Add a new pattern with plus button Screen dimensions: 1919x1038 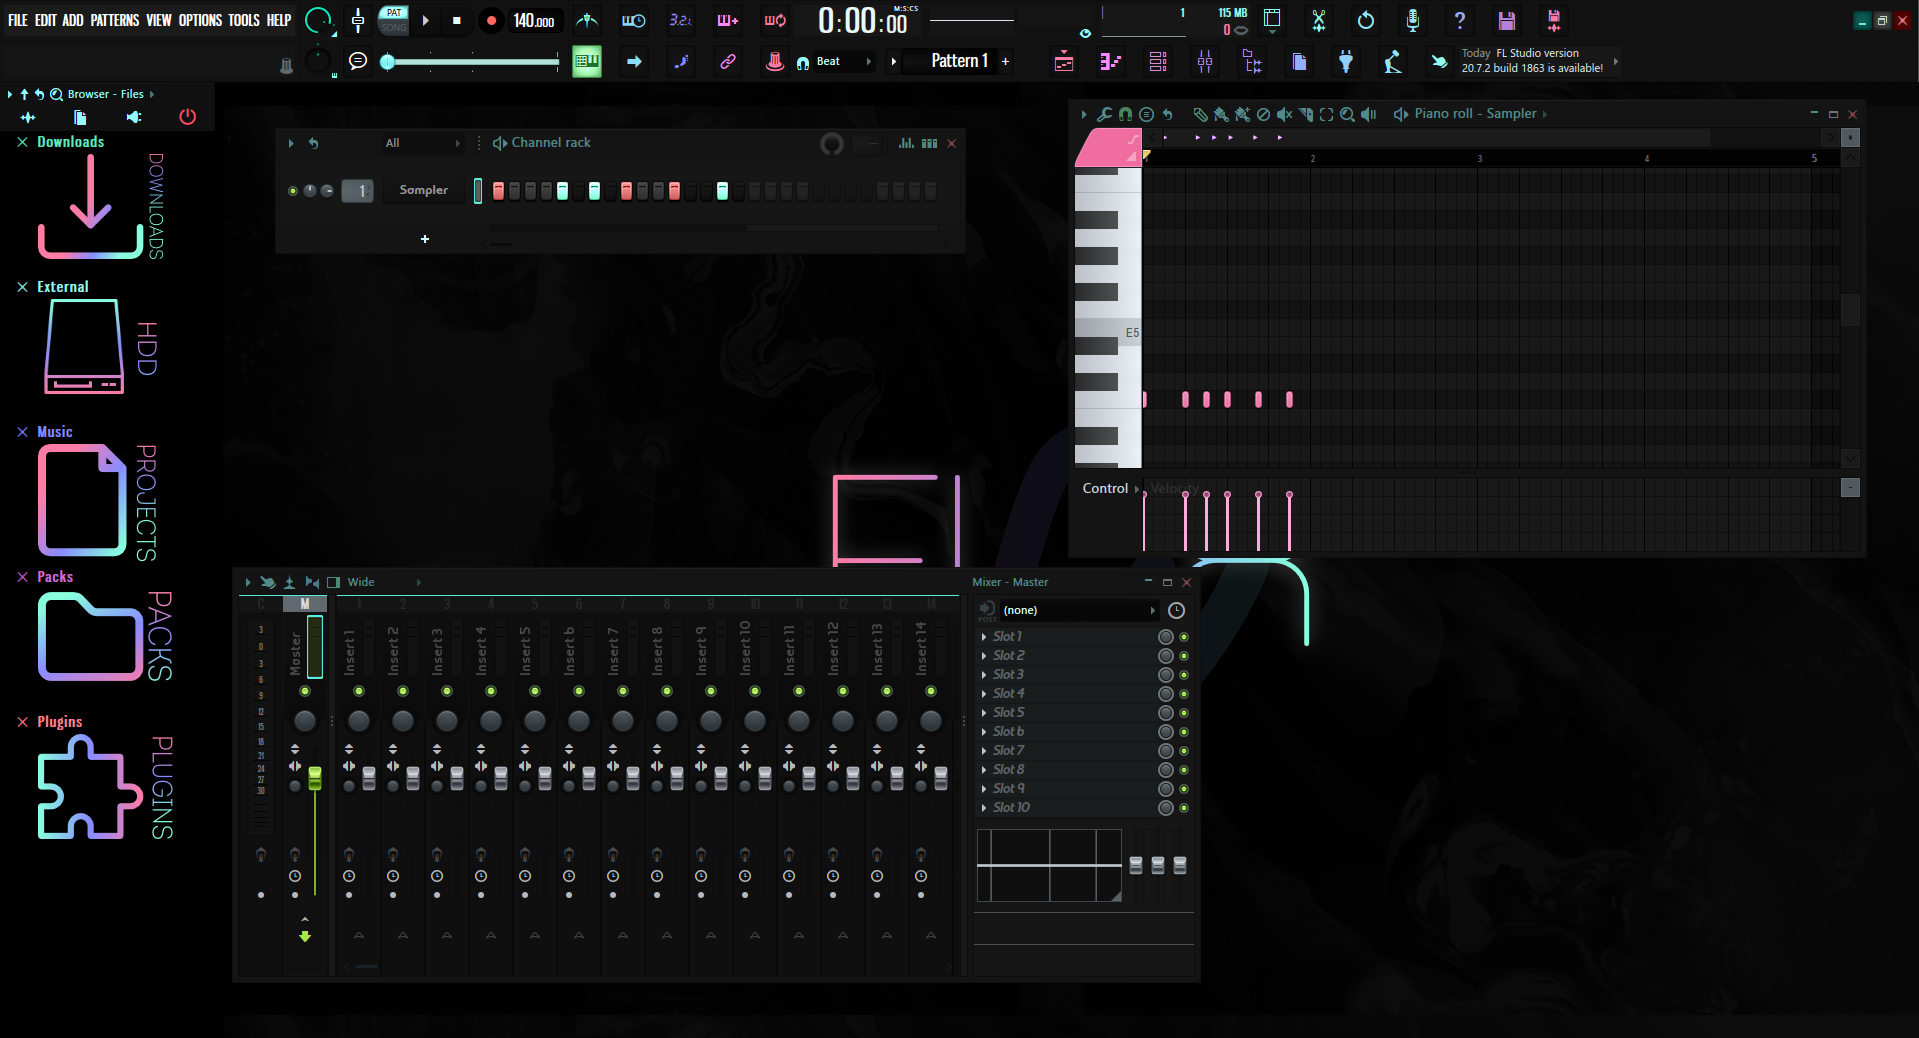(x=1005, y=62)
